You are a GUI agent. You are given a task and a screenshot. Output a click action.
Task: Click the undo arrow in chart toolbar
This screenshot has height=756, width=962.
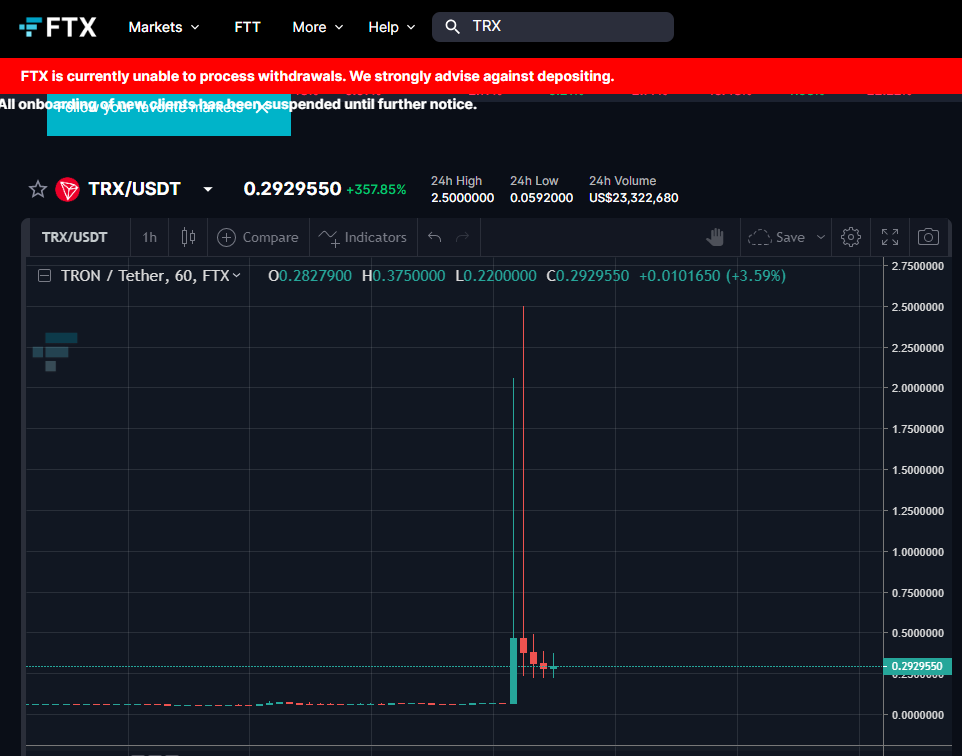click(434, 237)
